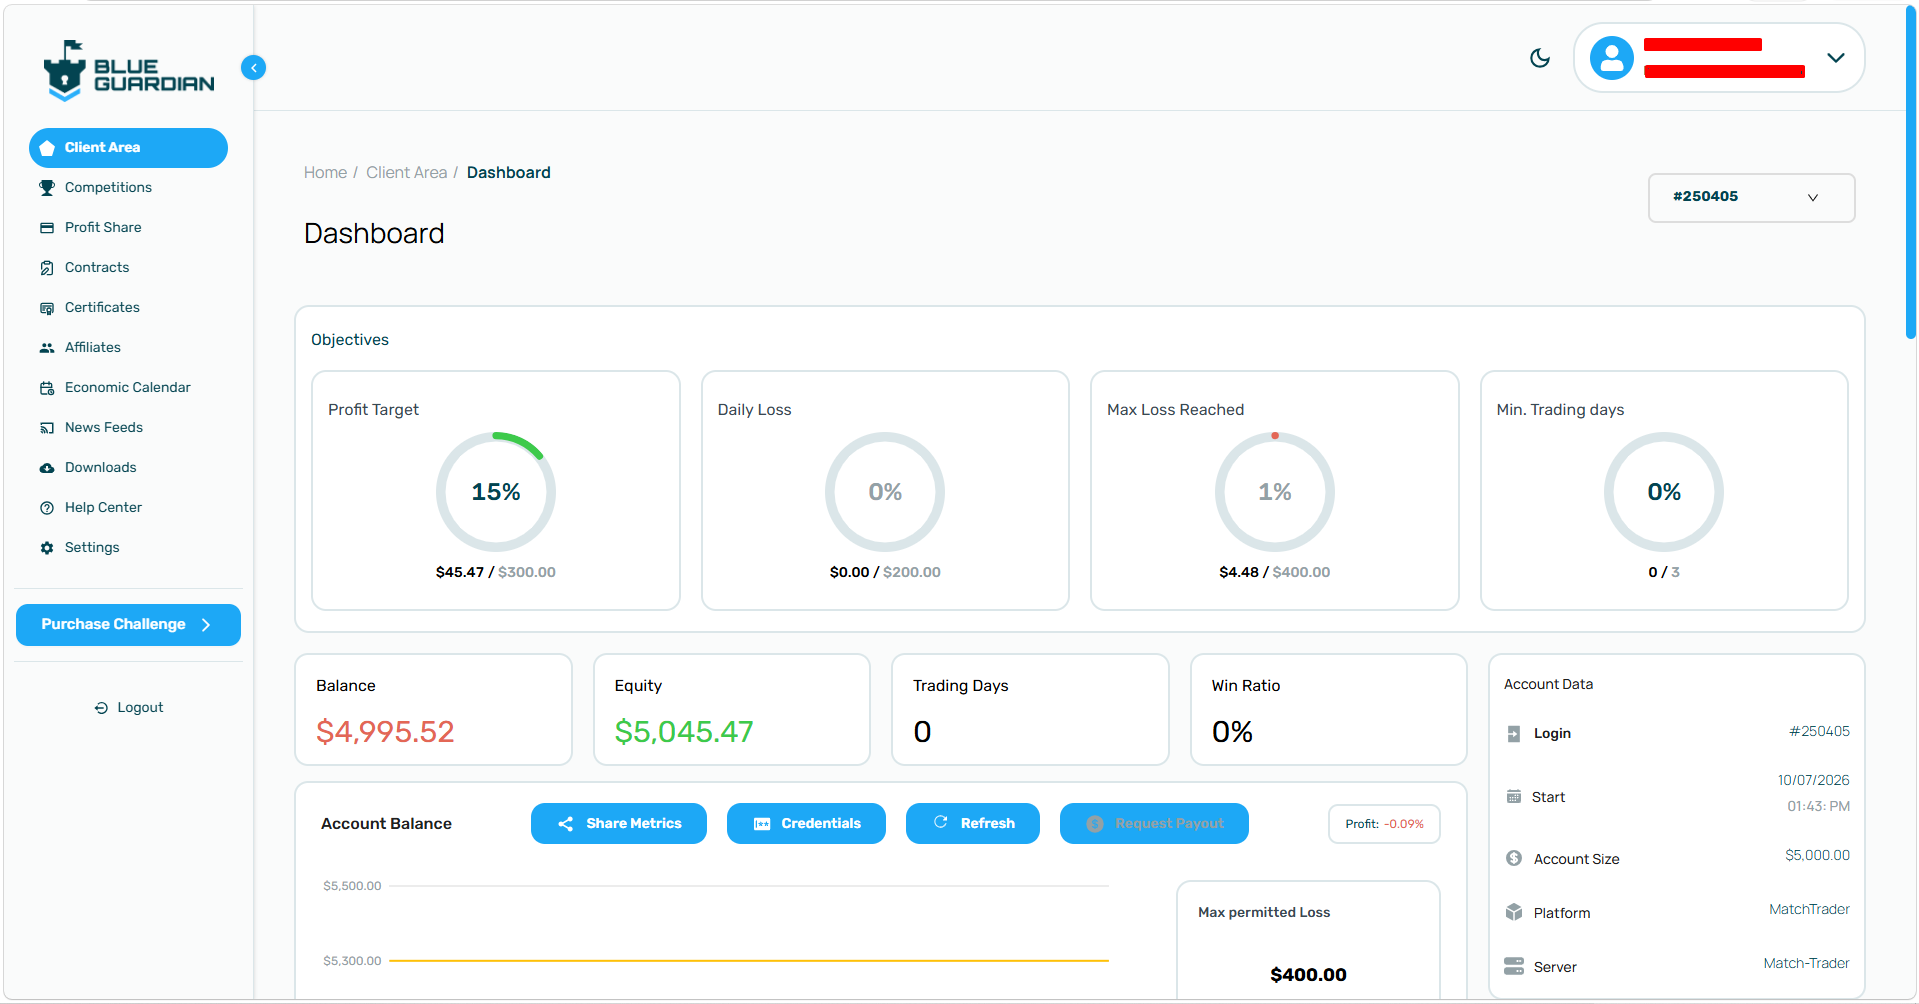This screenshot has height=1004, width=1919.
Task: Toggle dark mode with the moon icon
Action: pos(1540,58)
